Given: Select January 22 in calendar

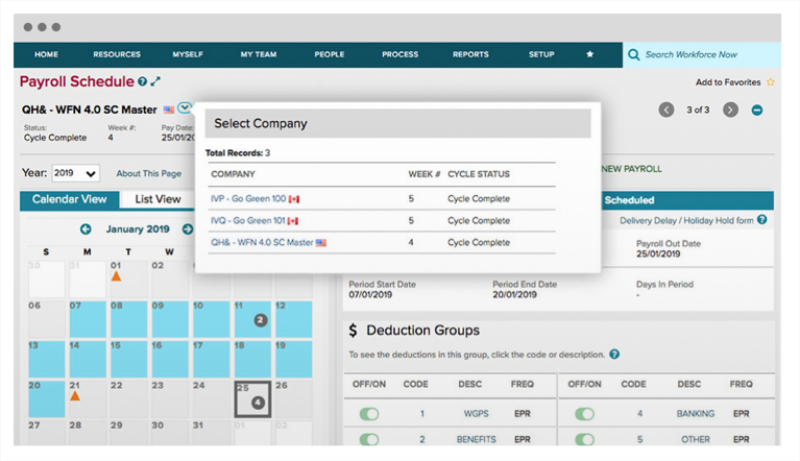Looking at the screenshot, I should tap(129, 399).
